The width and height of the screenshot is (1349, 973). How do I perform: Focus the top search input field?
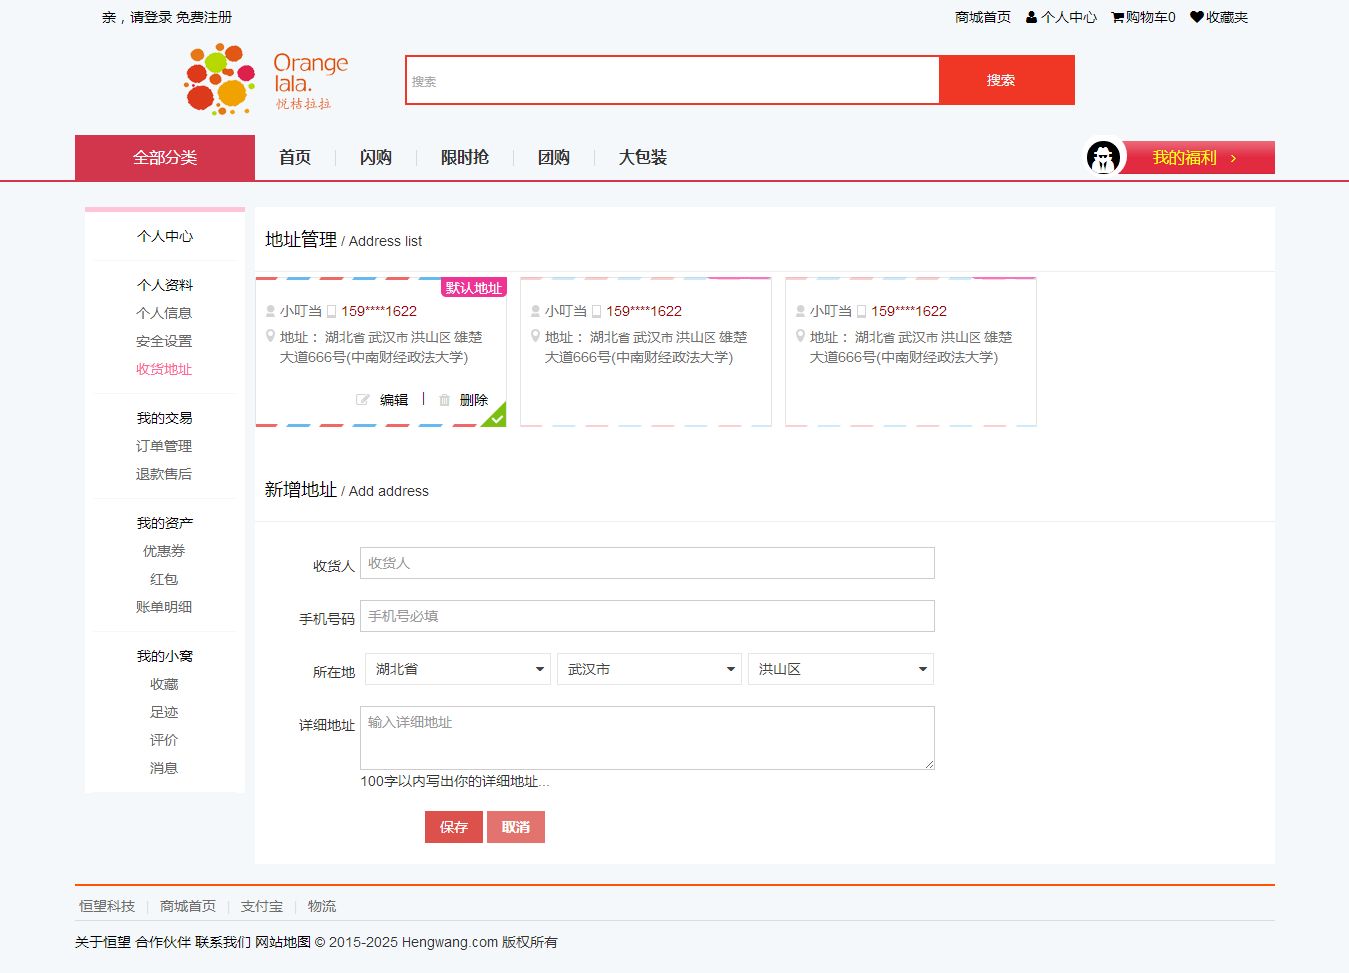673,80
